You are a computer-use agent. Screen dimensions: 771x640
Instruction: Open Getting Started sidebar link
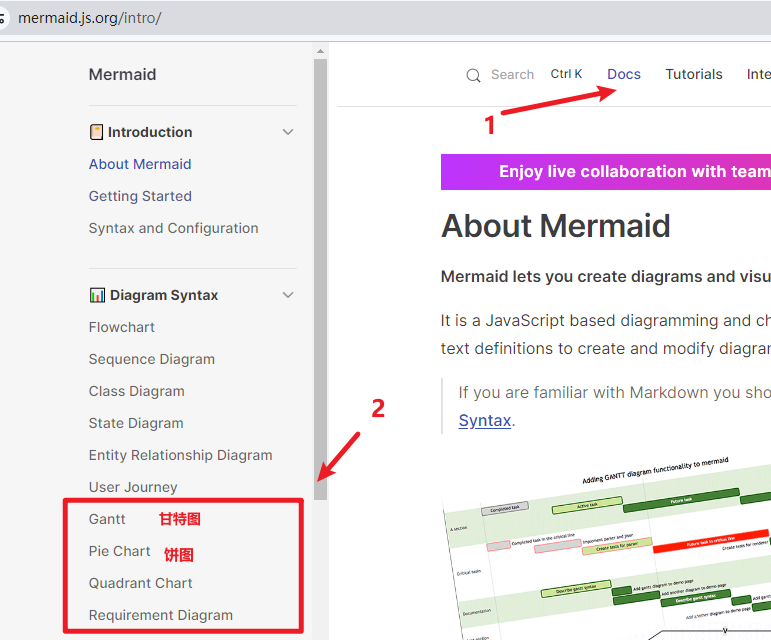pyautogui.click(x=140, y=196)
